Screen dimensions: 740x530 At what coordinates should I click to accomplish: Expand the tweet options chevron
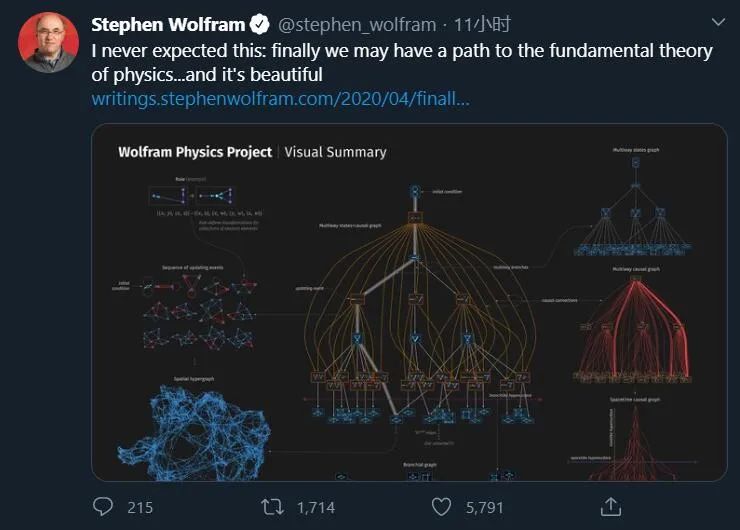[718, 22]
